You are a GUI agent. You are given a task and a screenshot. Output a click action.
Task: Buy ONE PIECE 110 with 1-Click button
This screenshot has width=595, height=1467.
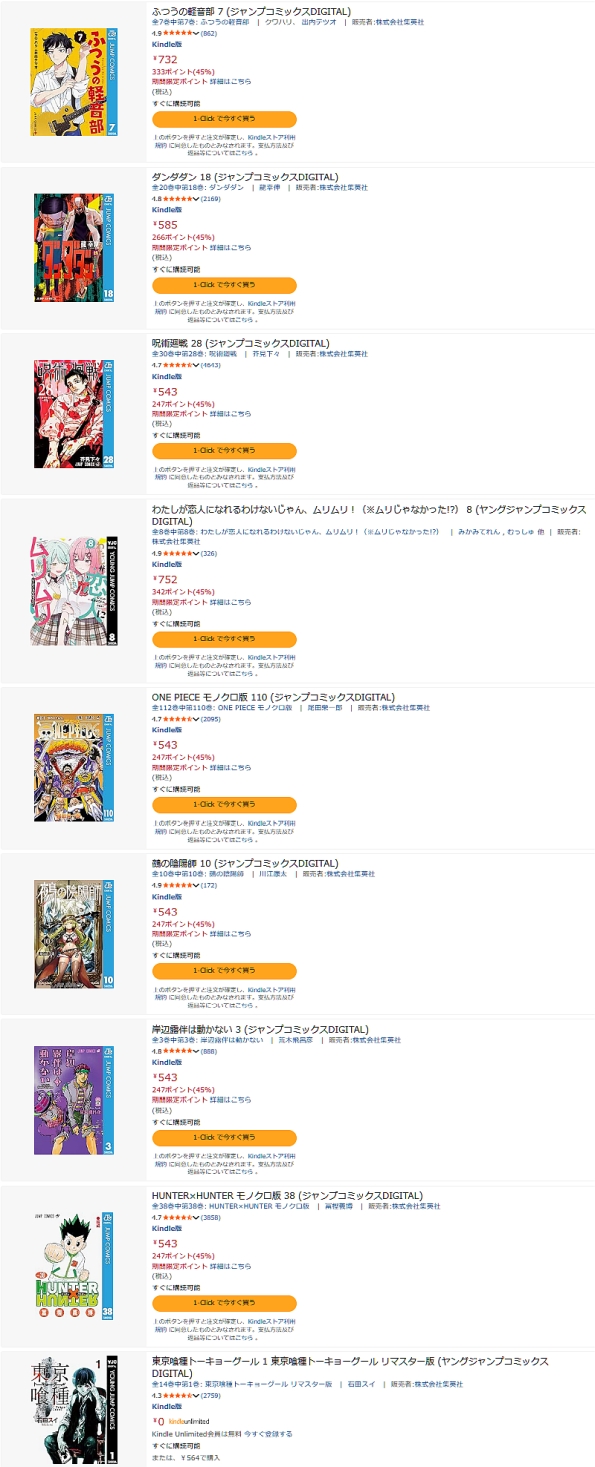click(x=224, y=804)
